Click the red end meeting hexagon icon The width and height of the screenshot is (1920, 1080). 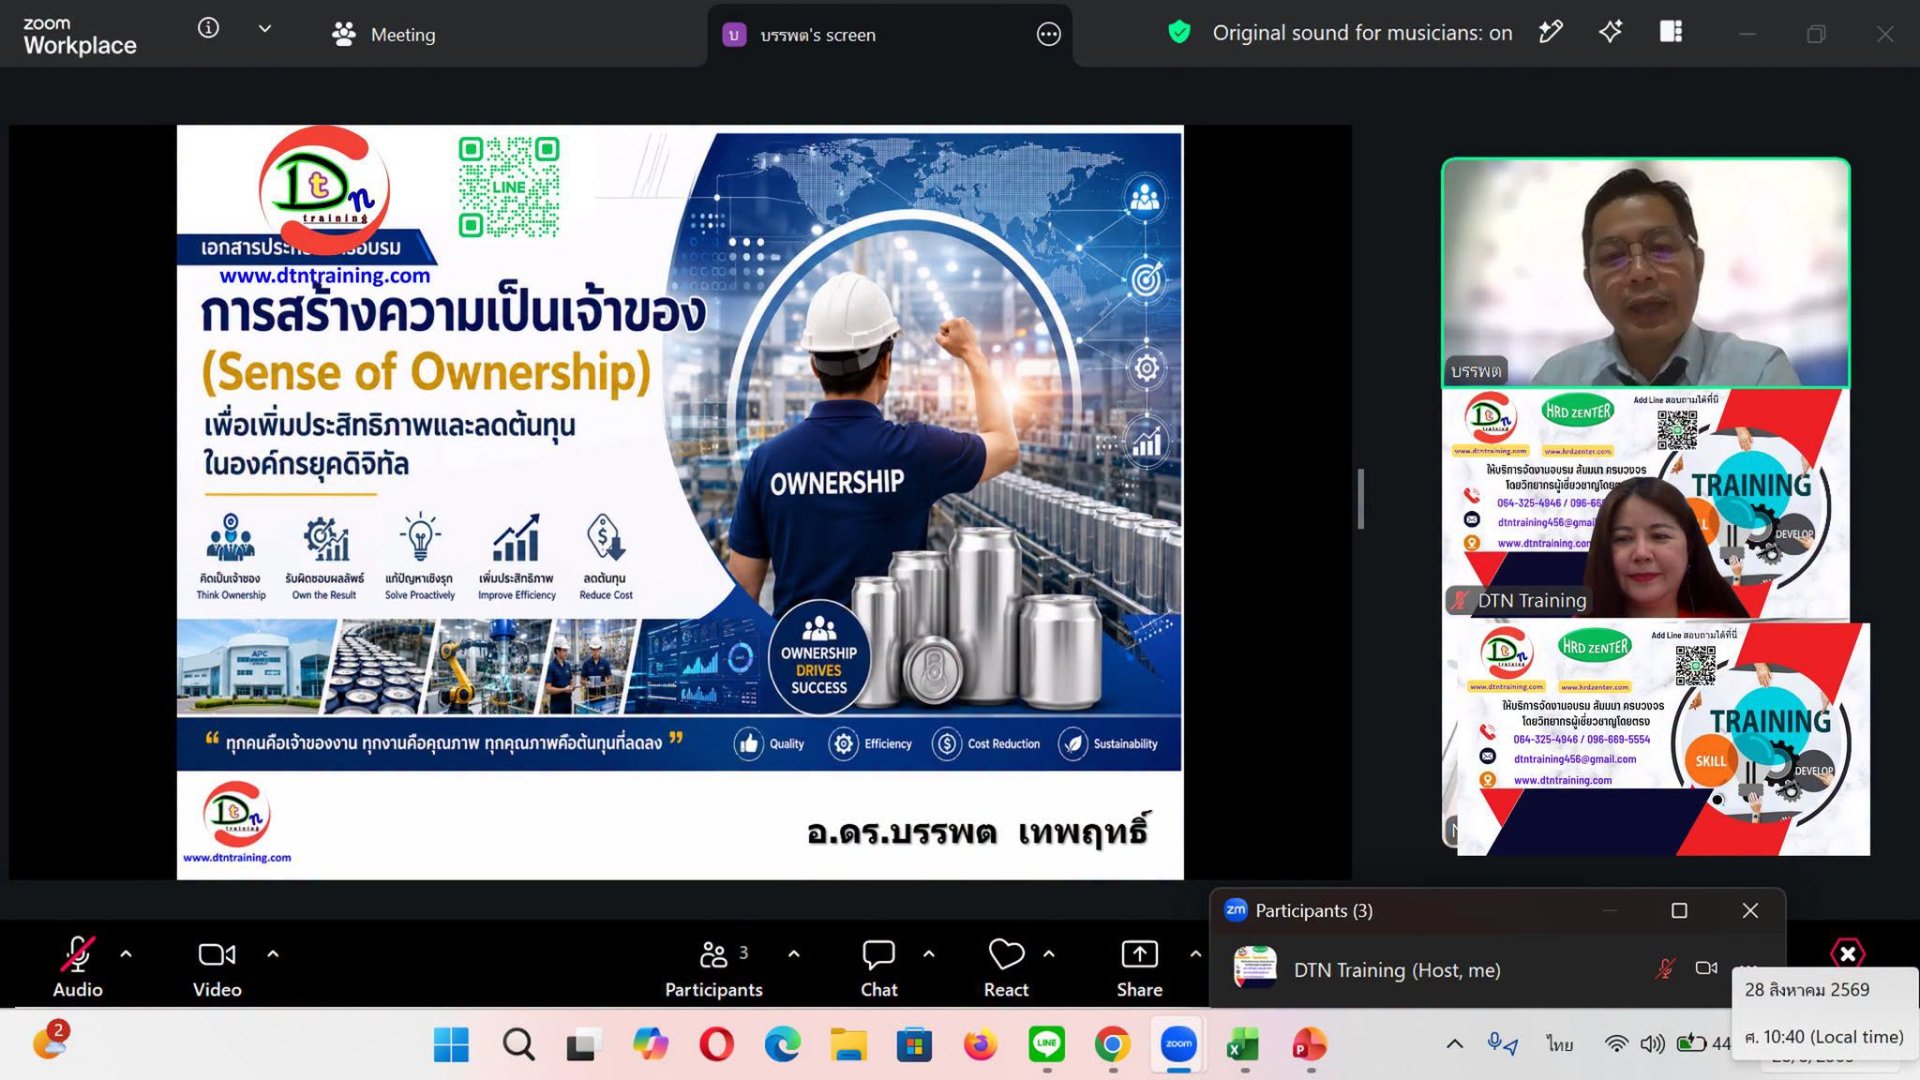point(1847,953)
